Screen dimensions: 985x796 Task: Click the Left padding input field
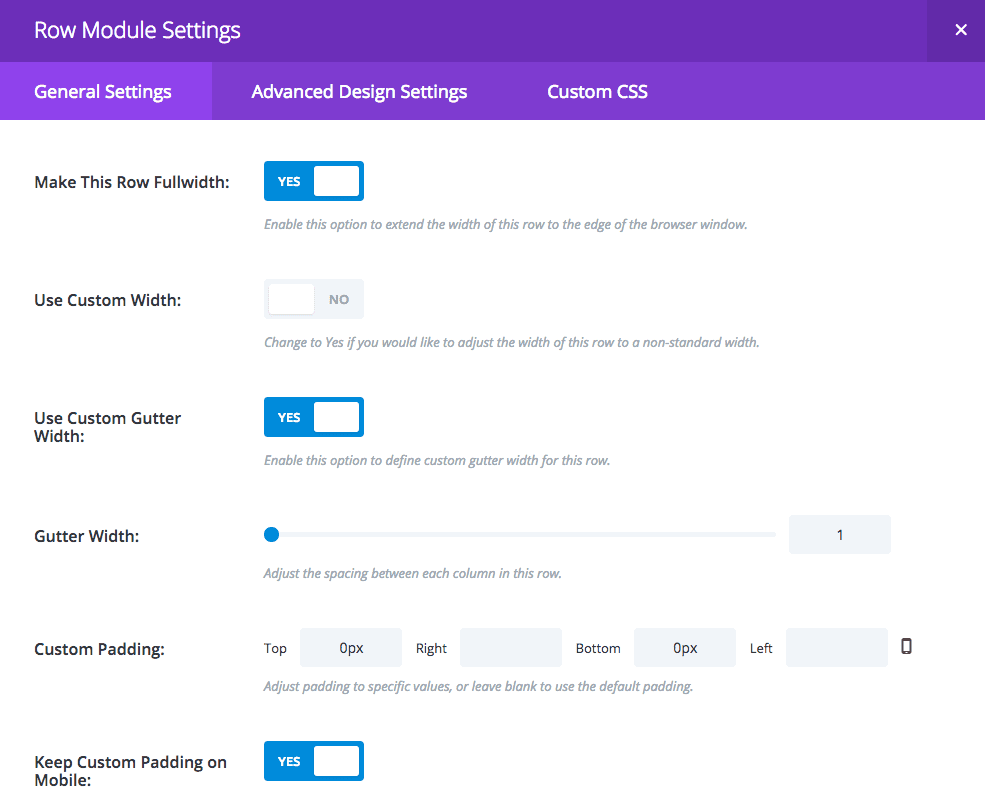[x=837, y=648]
